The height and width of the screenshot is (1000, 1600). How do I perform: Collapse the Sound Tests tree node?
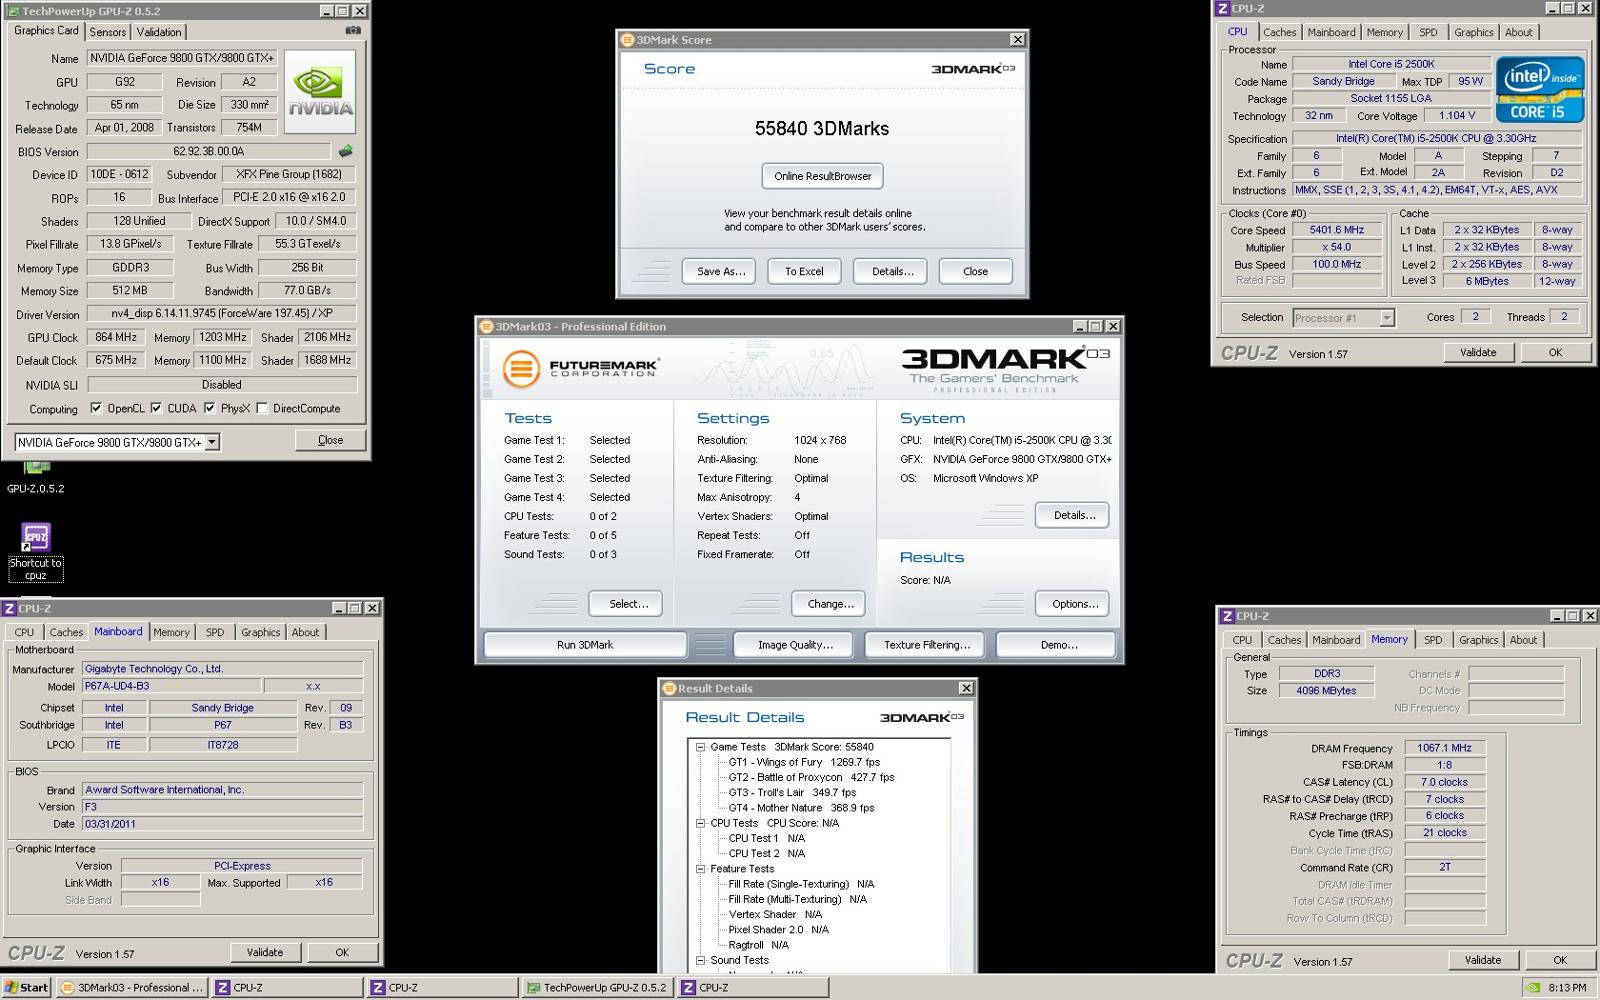(x=701, y=960)
